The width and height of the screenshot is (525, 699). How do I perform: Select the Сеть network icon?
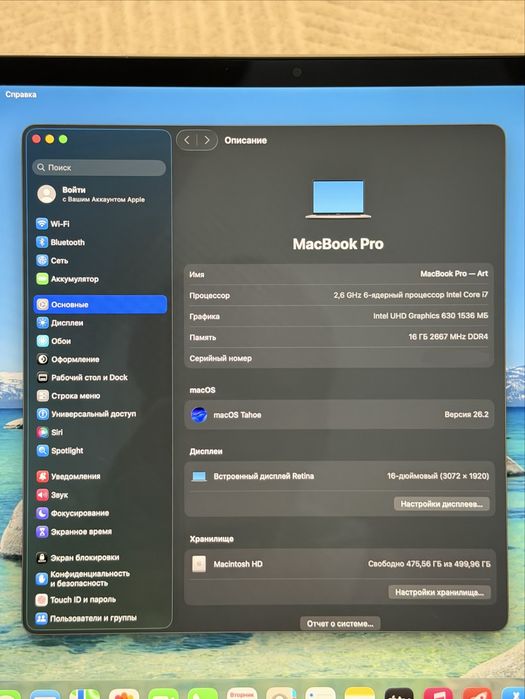coord(42,260)
